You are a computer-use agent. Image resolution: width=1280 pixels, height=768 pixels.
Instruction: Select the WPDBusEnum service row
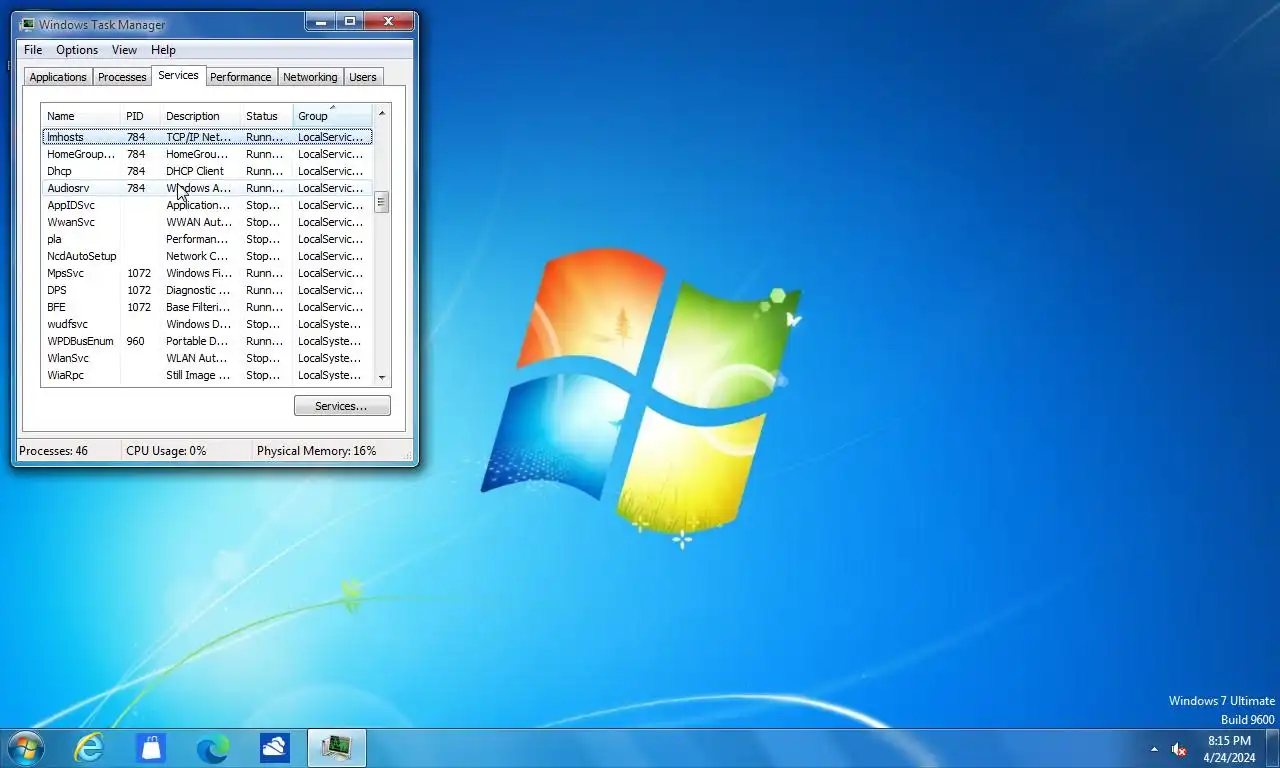coord(207,341)
